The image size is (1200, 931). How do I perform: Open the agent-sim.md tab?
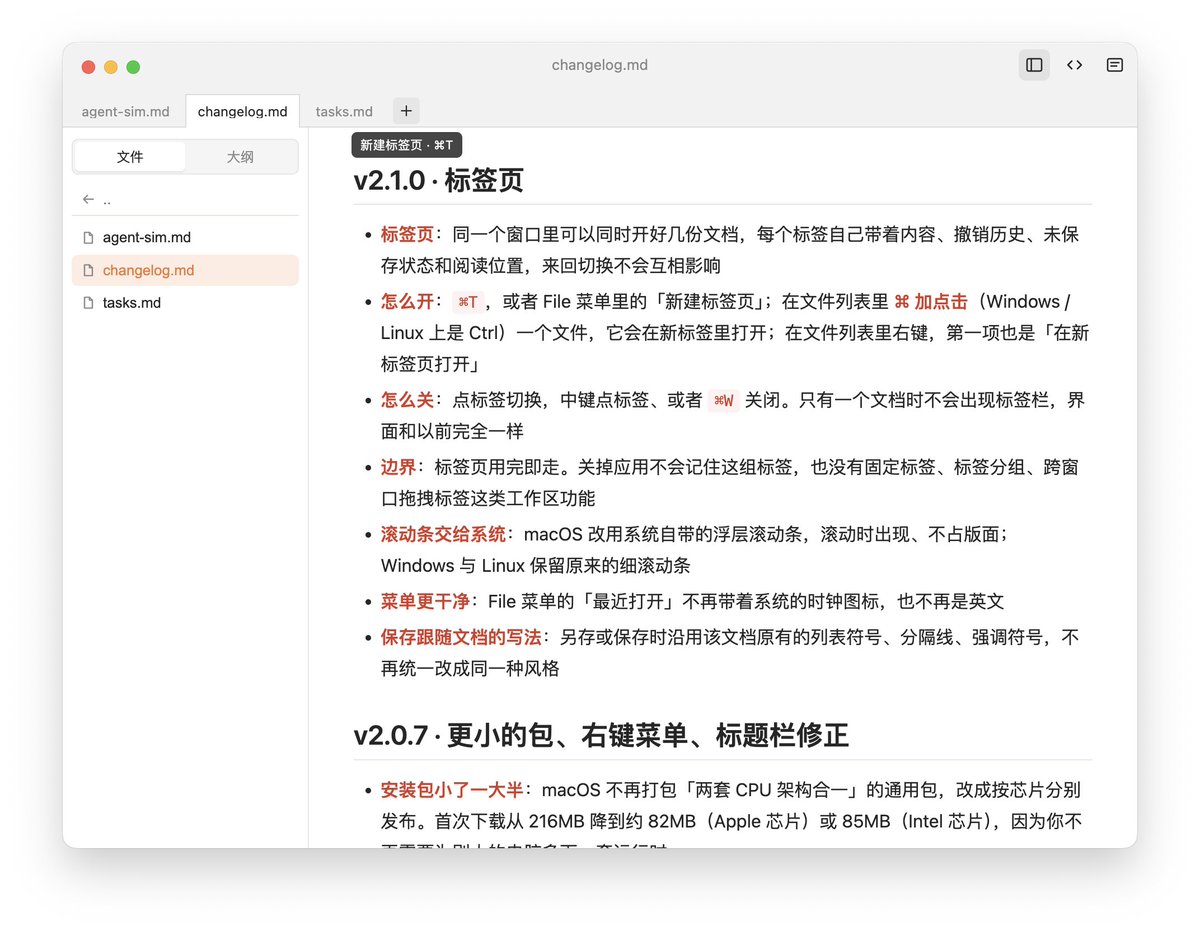126,111
